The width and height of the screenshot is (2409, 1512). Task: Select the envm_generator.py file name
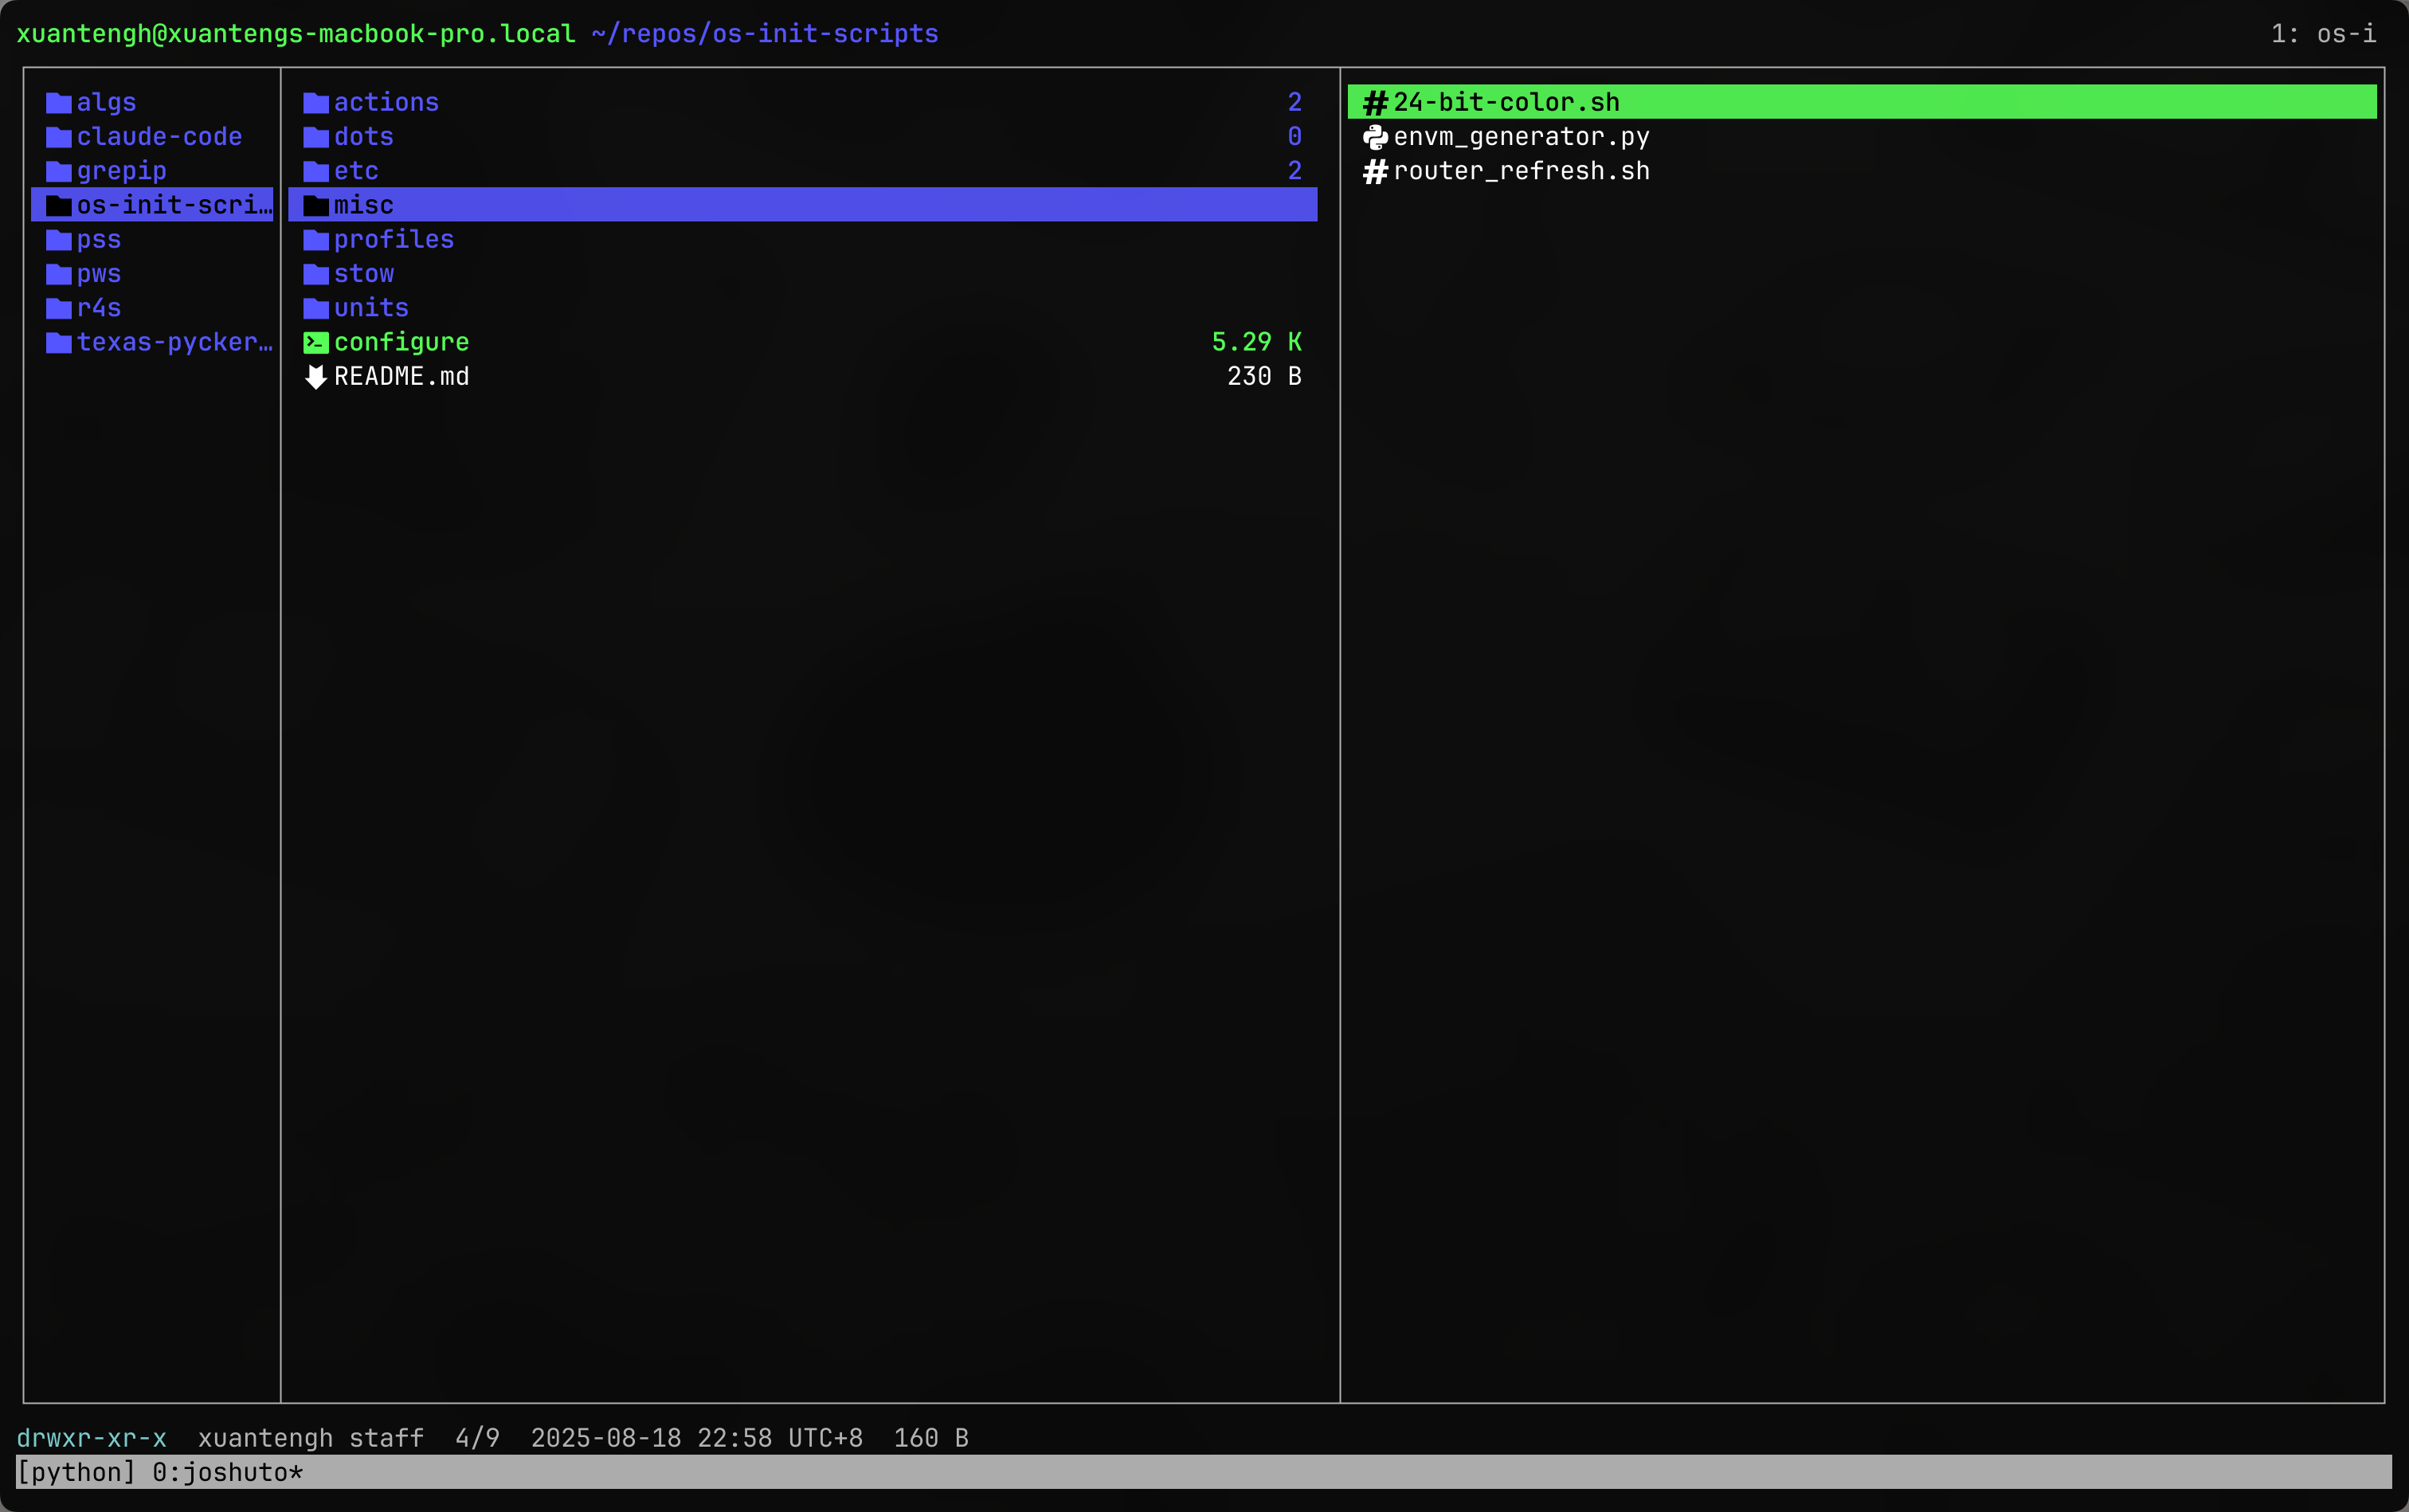(x=1521, y=137)
